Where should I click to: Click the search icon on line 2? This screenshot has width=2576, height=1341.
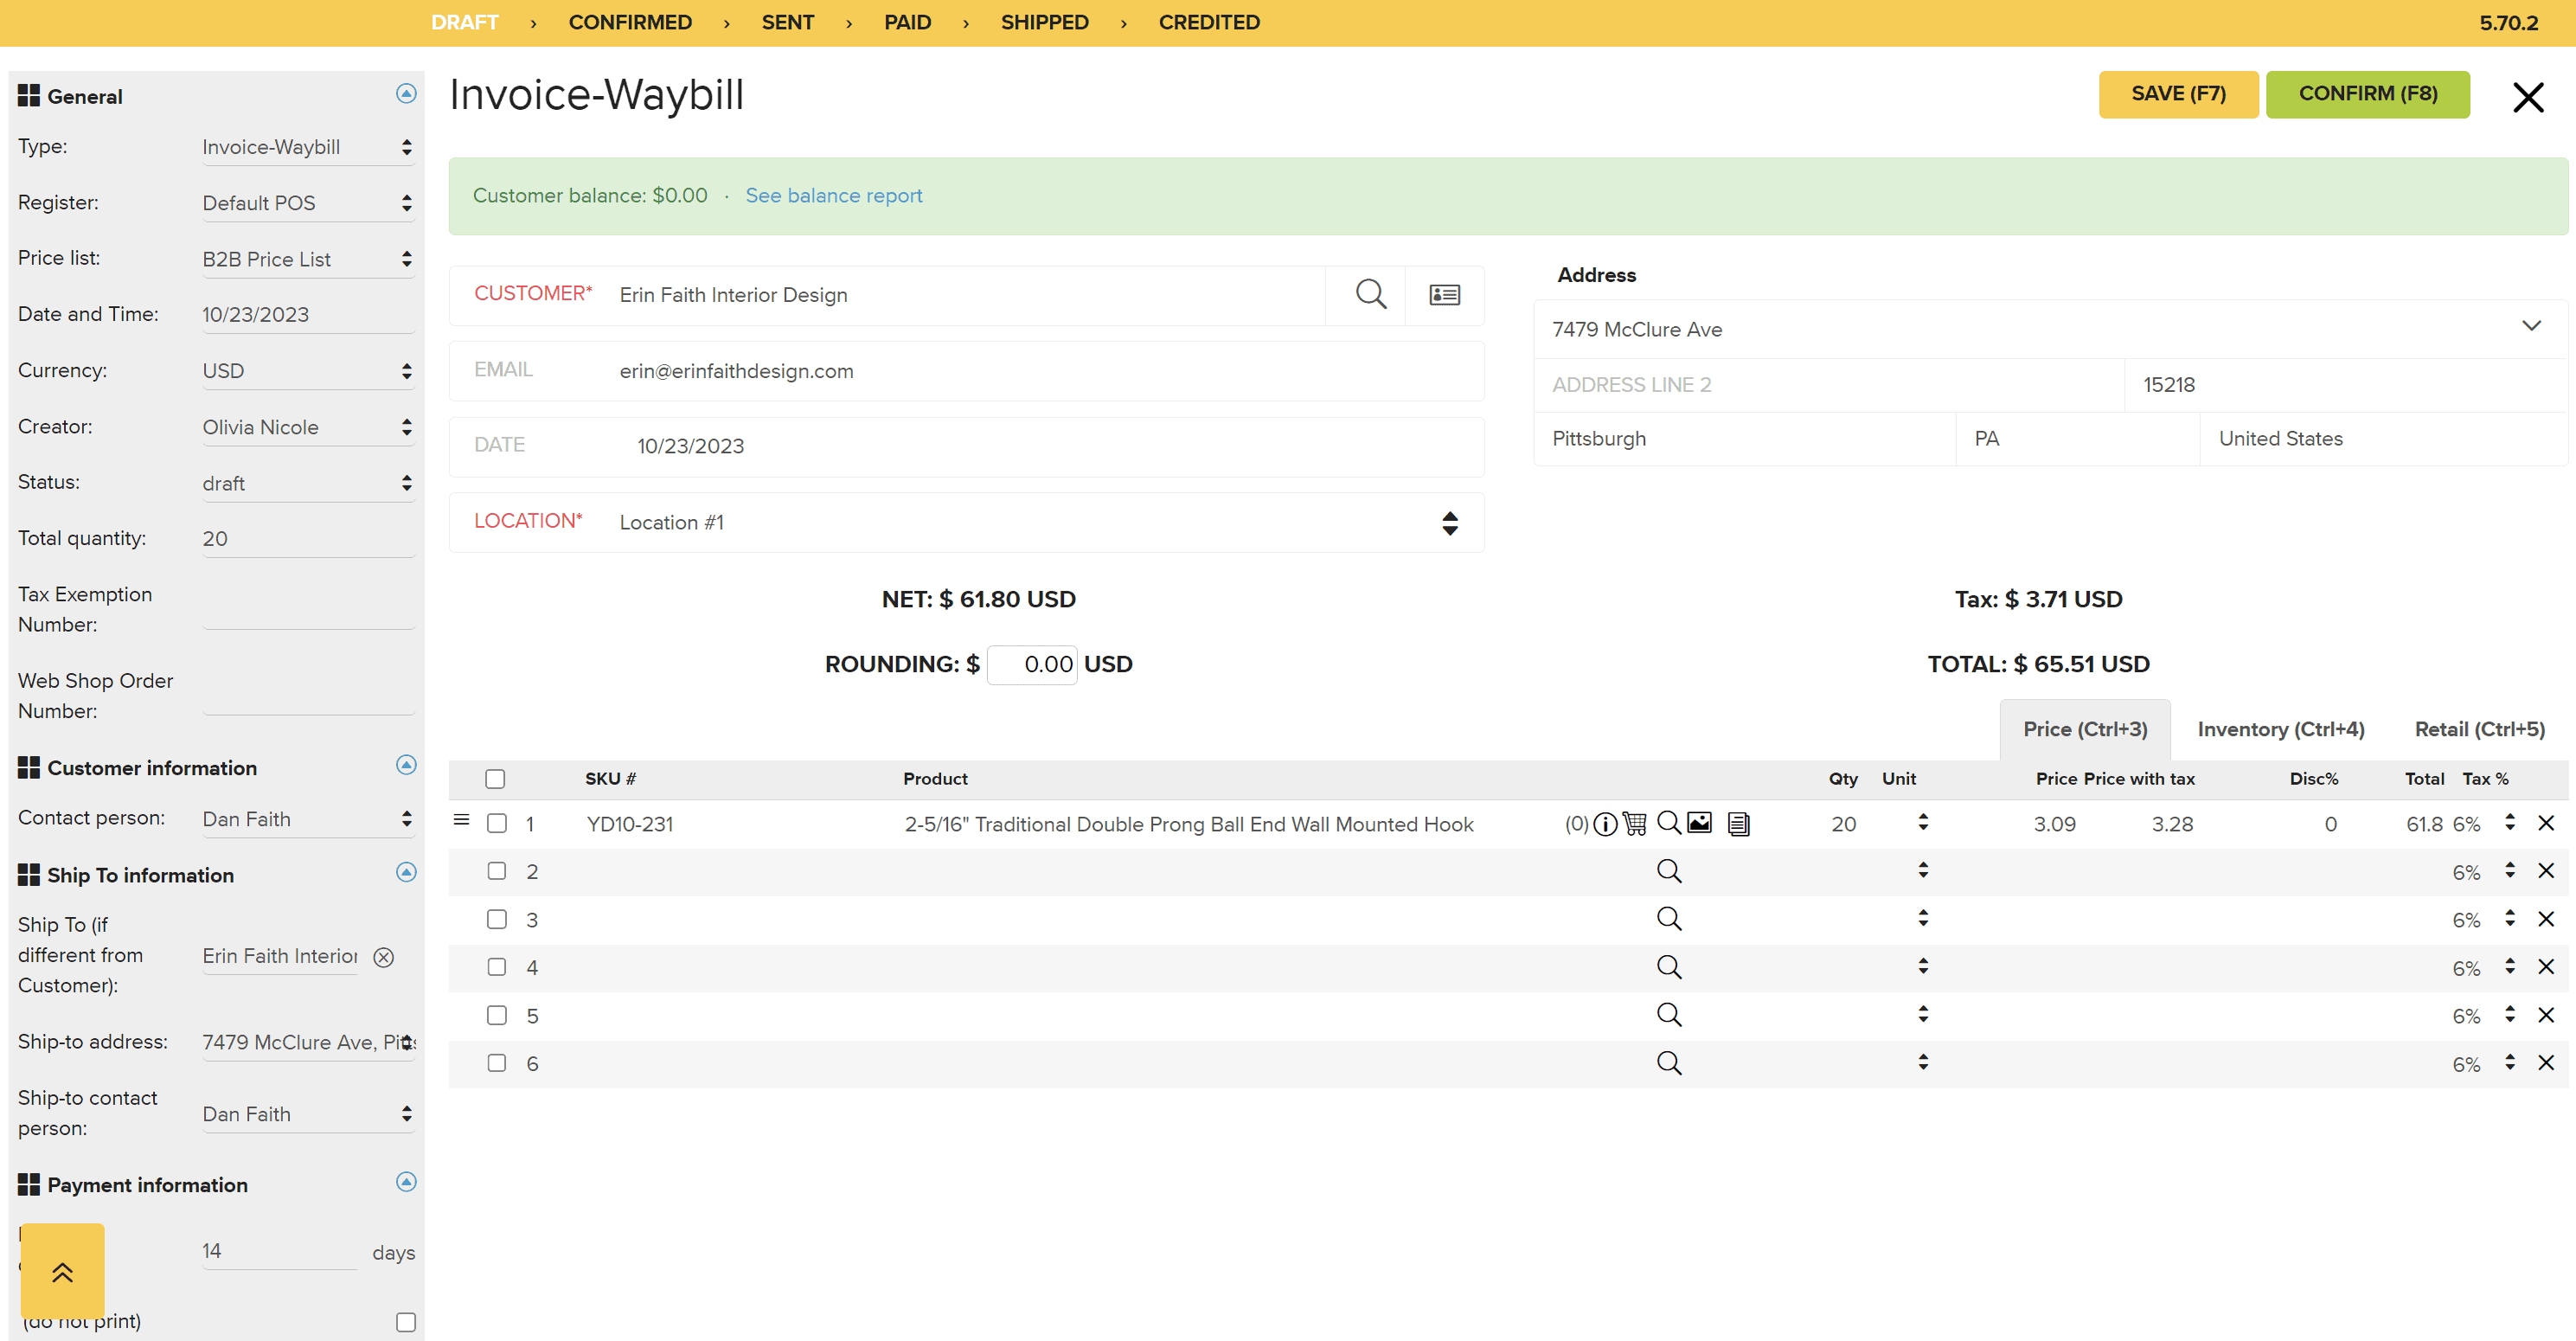[x=1668, y=870]
